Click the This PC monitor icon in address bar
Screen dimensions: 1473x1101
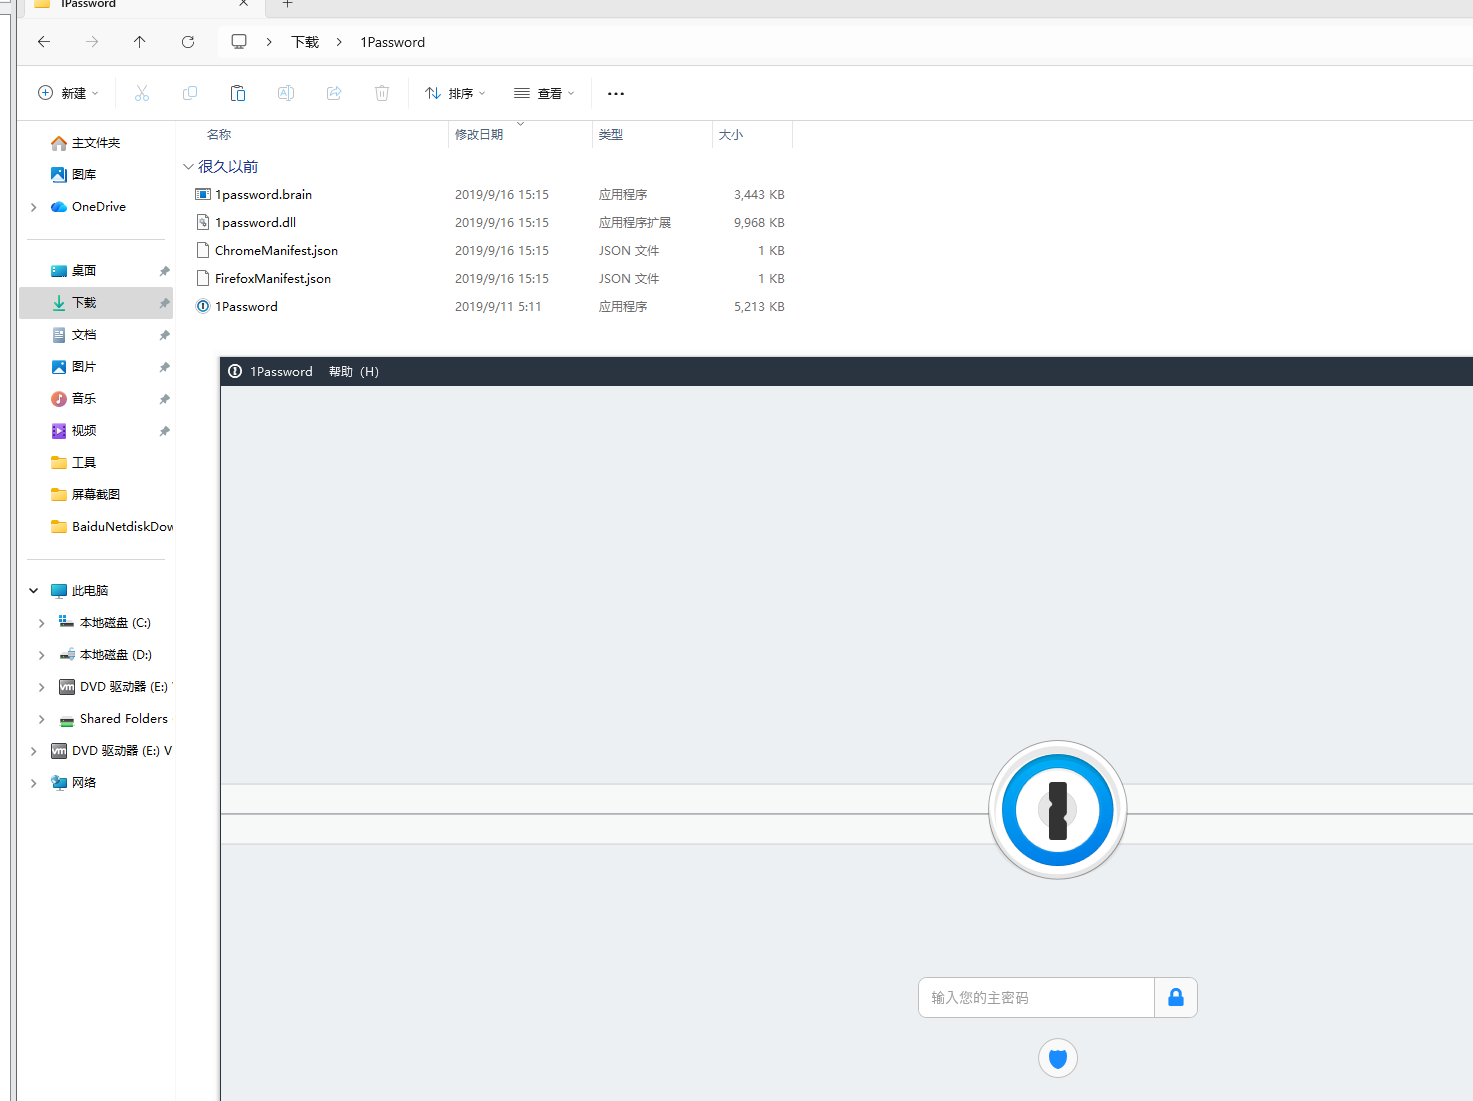click(239, 42)
